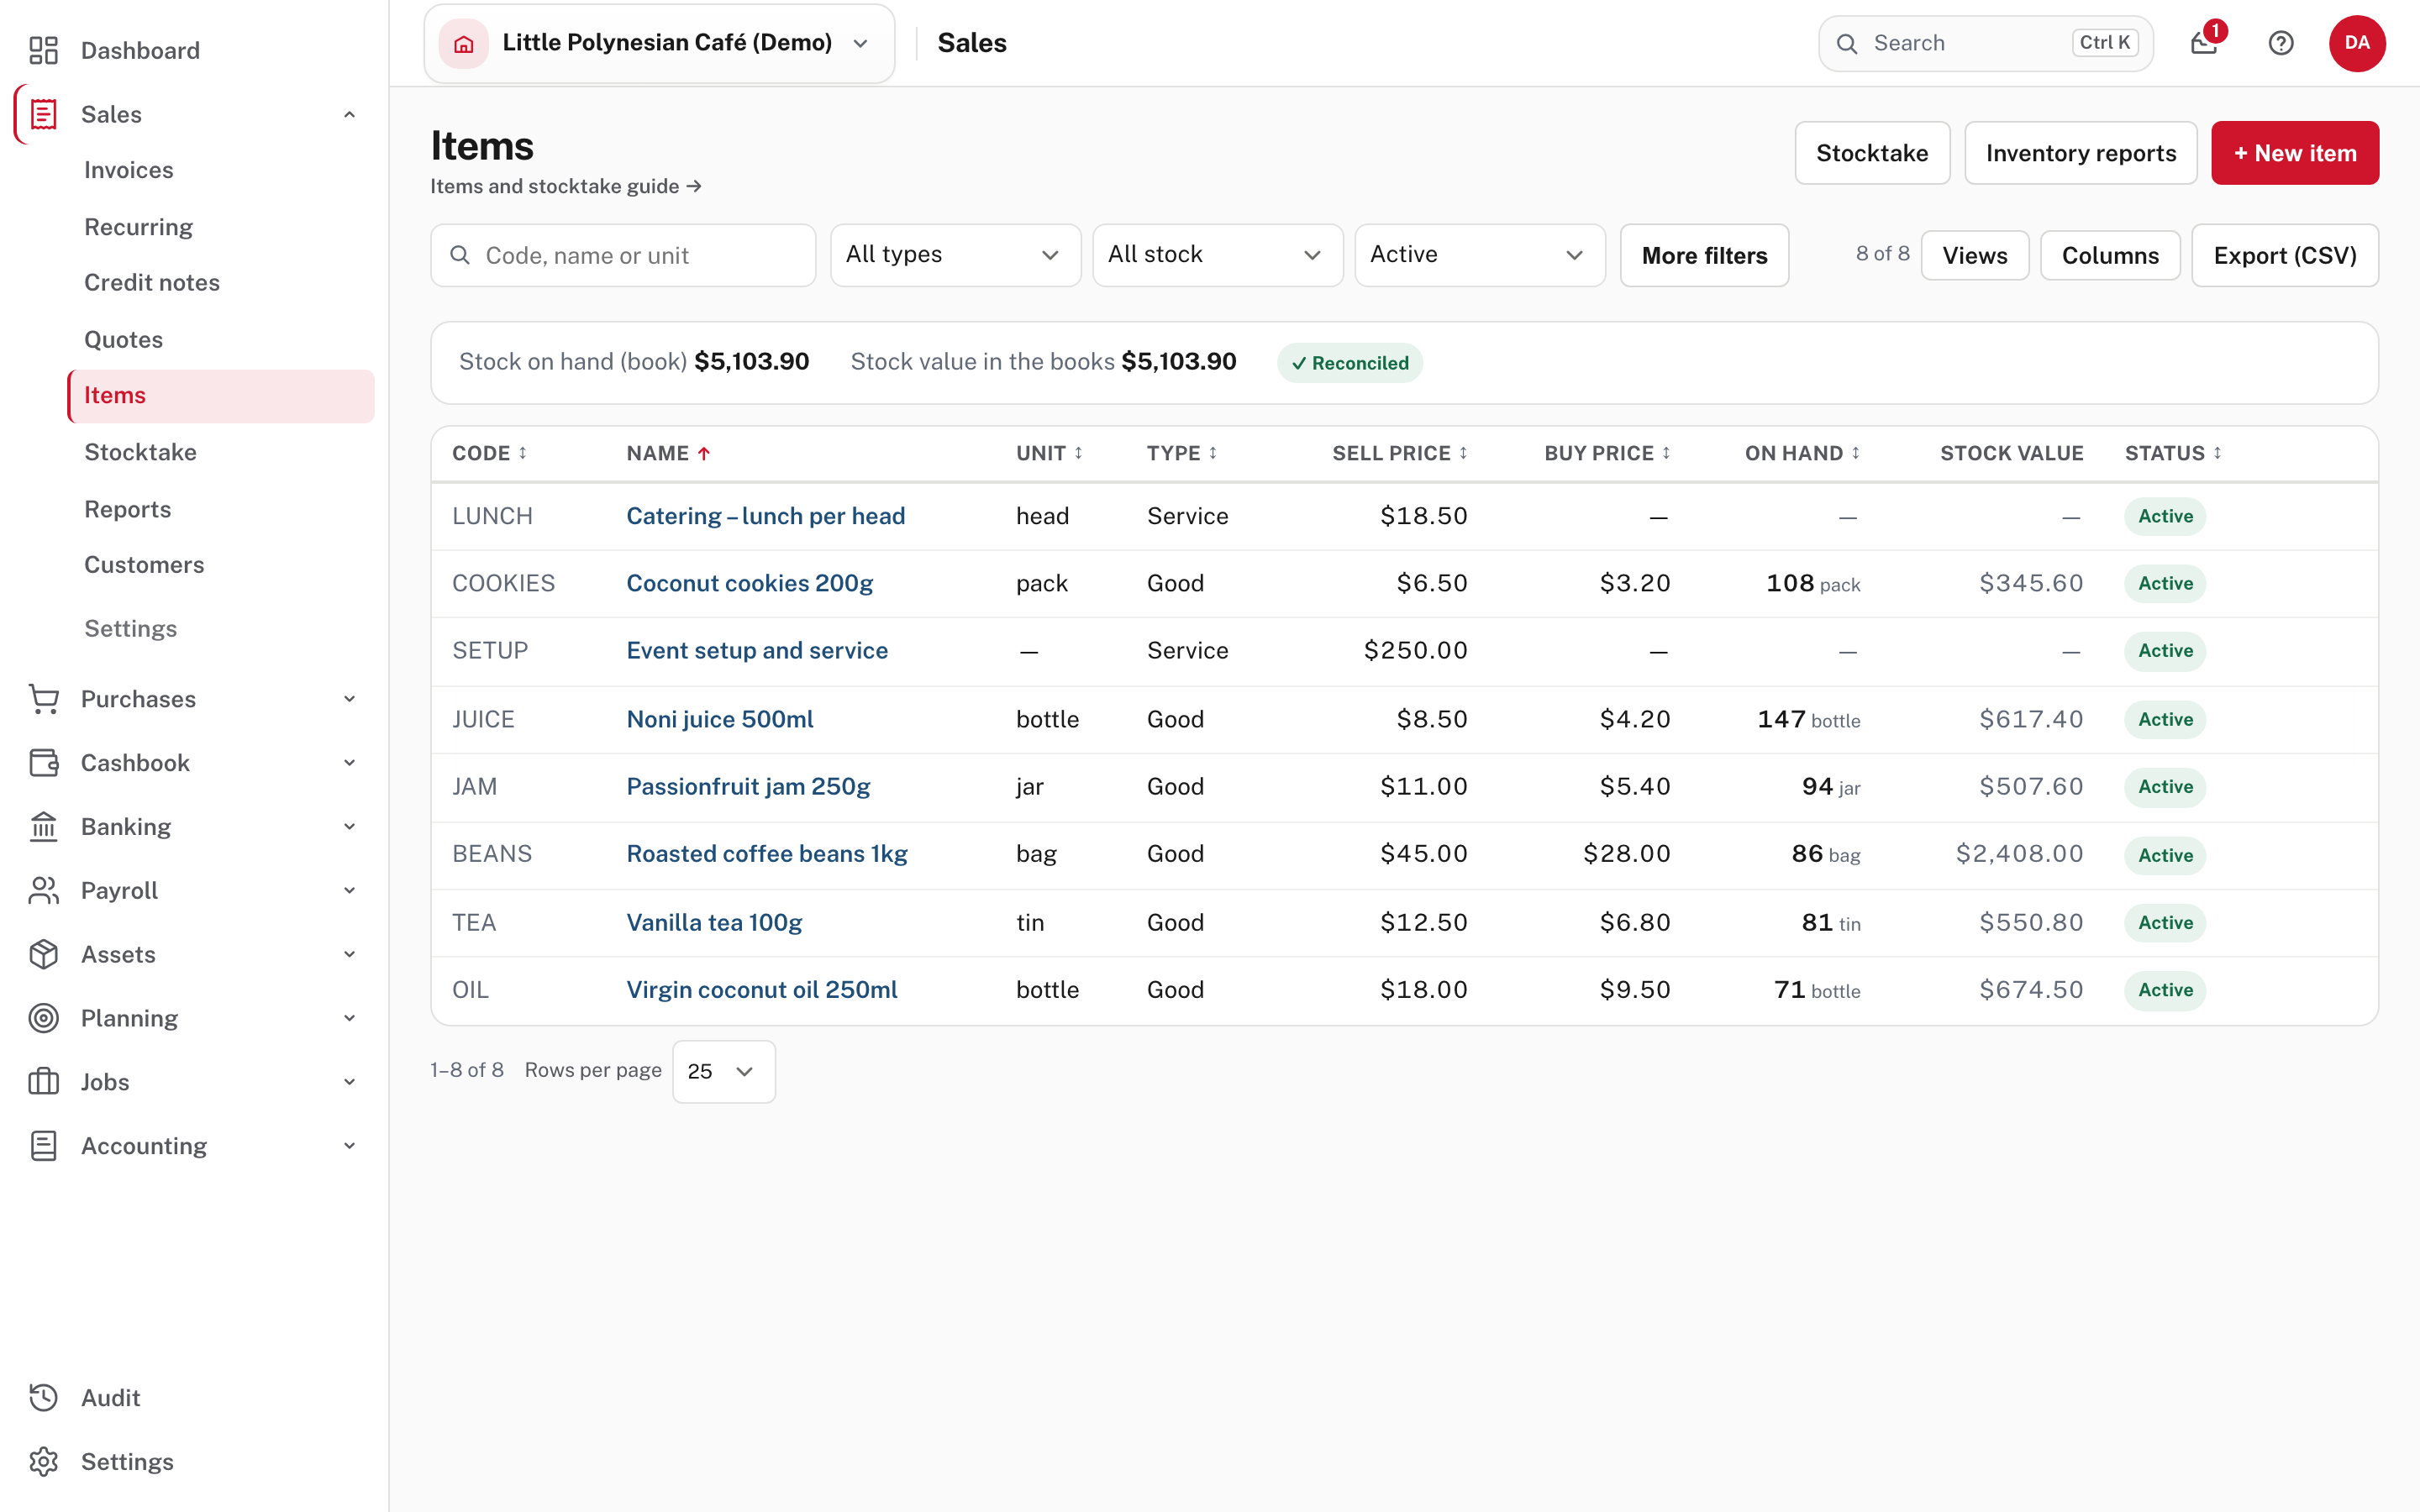This screenshot has height=1512, width=2420.
Task: Collapse the Sales menu chevron
Action: point(349,114)
